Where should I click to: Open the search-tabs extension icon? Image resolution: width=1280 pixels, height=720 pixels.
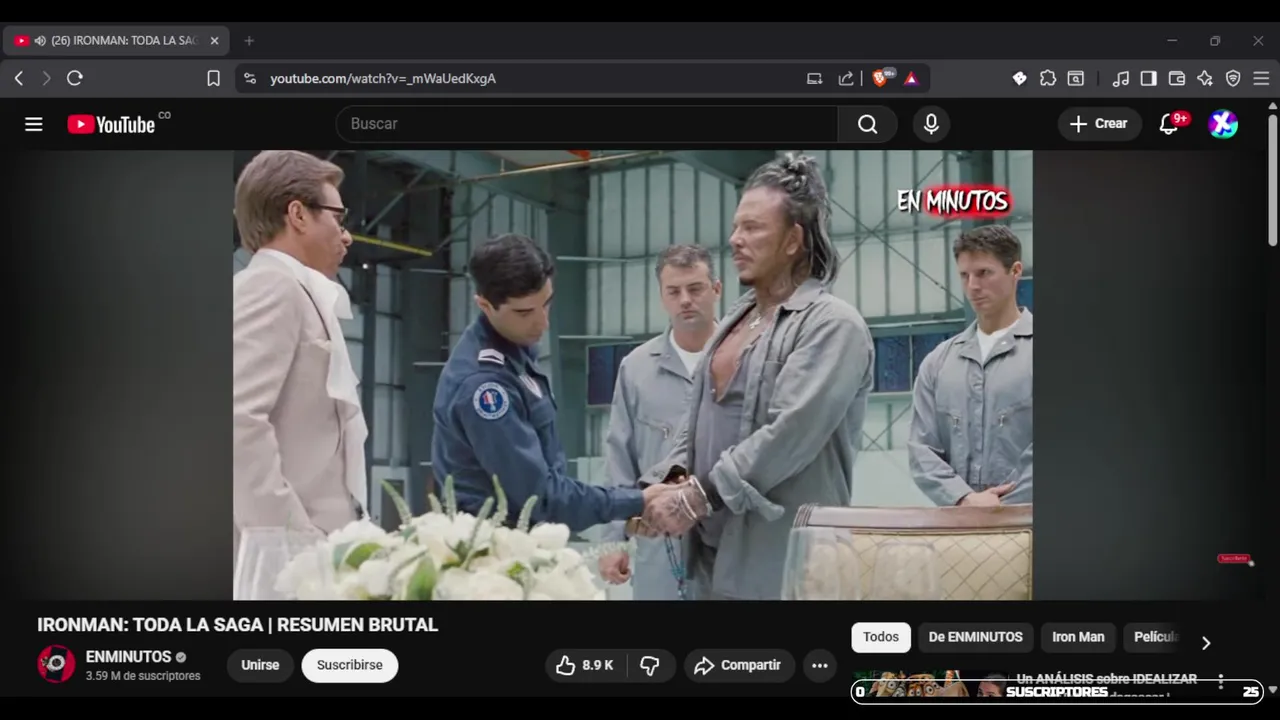pyautogui.click(x=1076, y=78)
